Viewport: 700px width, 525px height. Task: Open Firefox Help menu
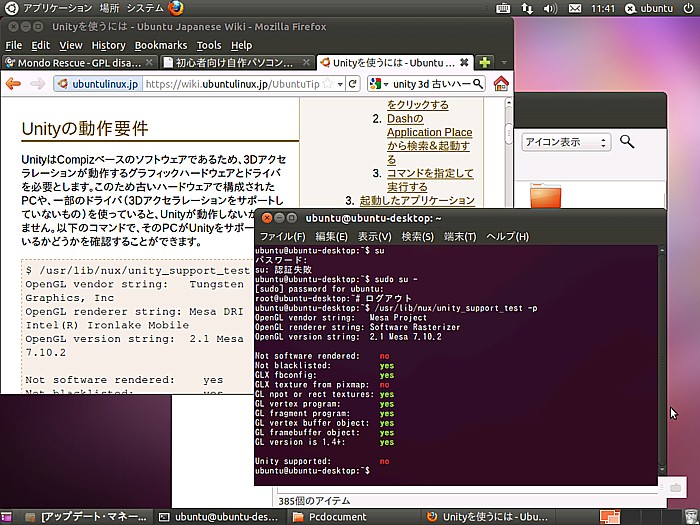[x=242, y=45]
